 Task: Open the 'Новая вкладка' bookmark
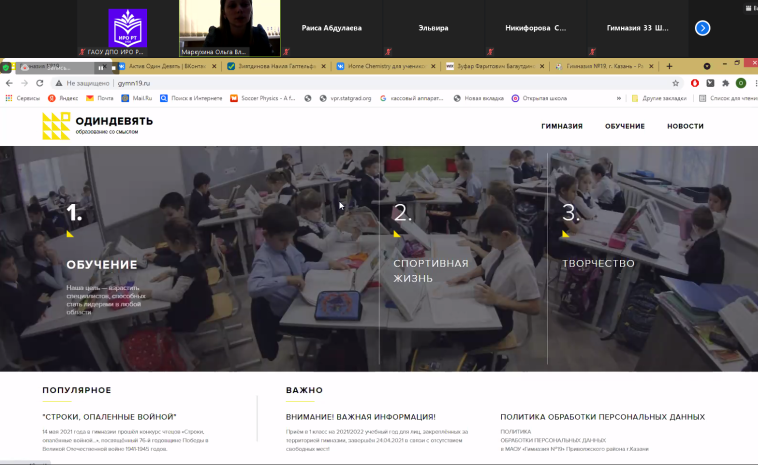point(479,98)
